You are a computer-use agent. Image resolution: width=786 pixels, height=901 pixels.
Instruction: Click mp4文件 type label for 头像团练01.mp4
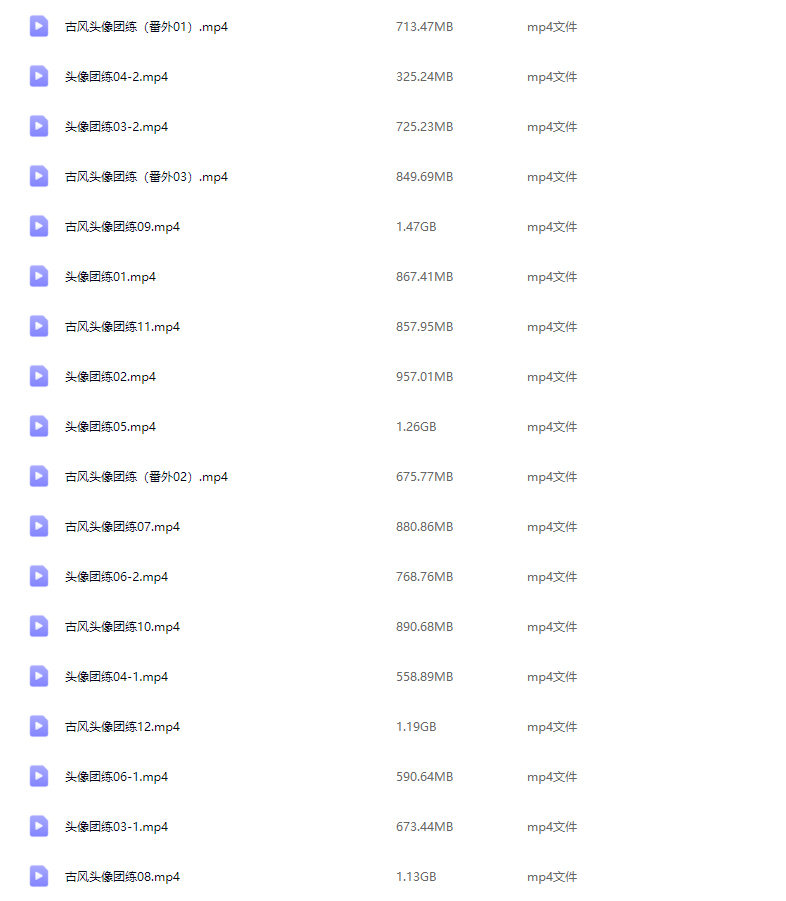pos(552,276)
